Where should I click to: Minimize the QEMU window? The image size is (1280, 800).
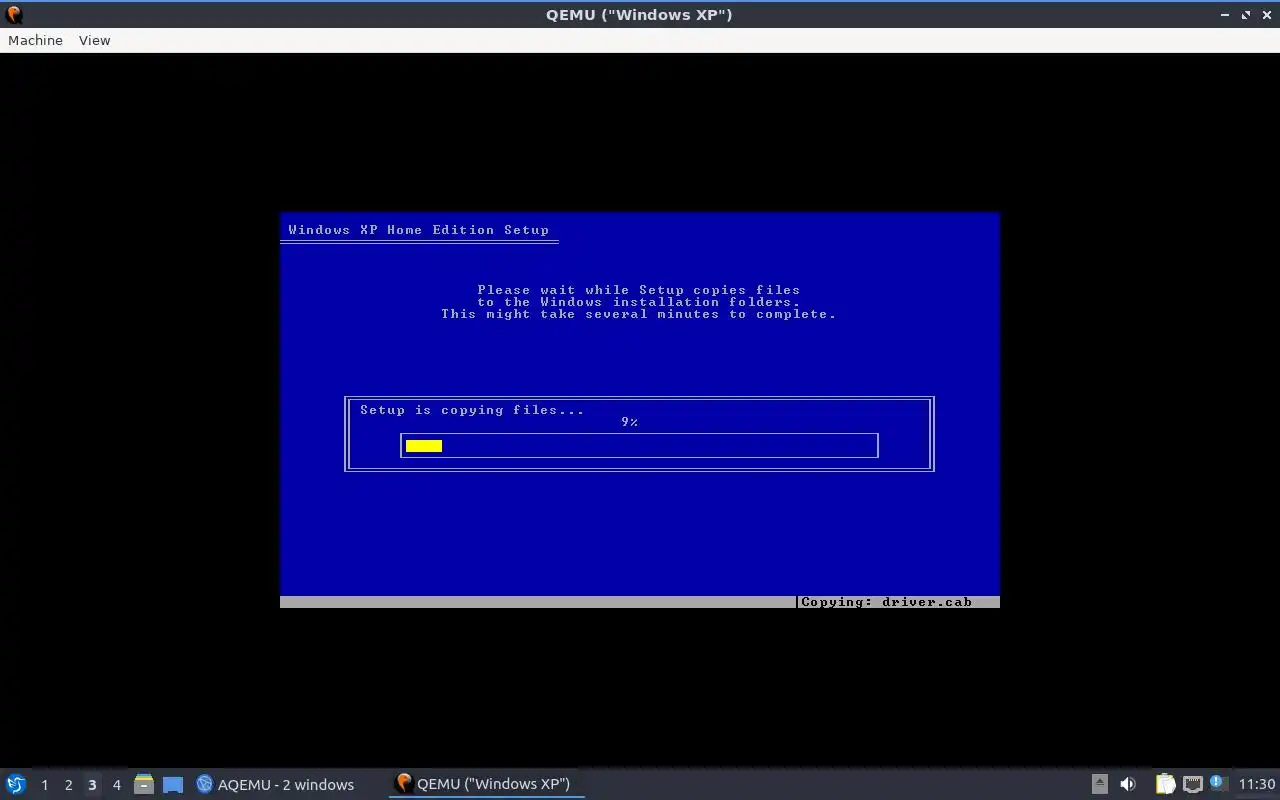(1226, 15)
